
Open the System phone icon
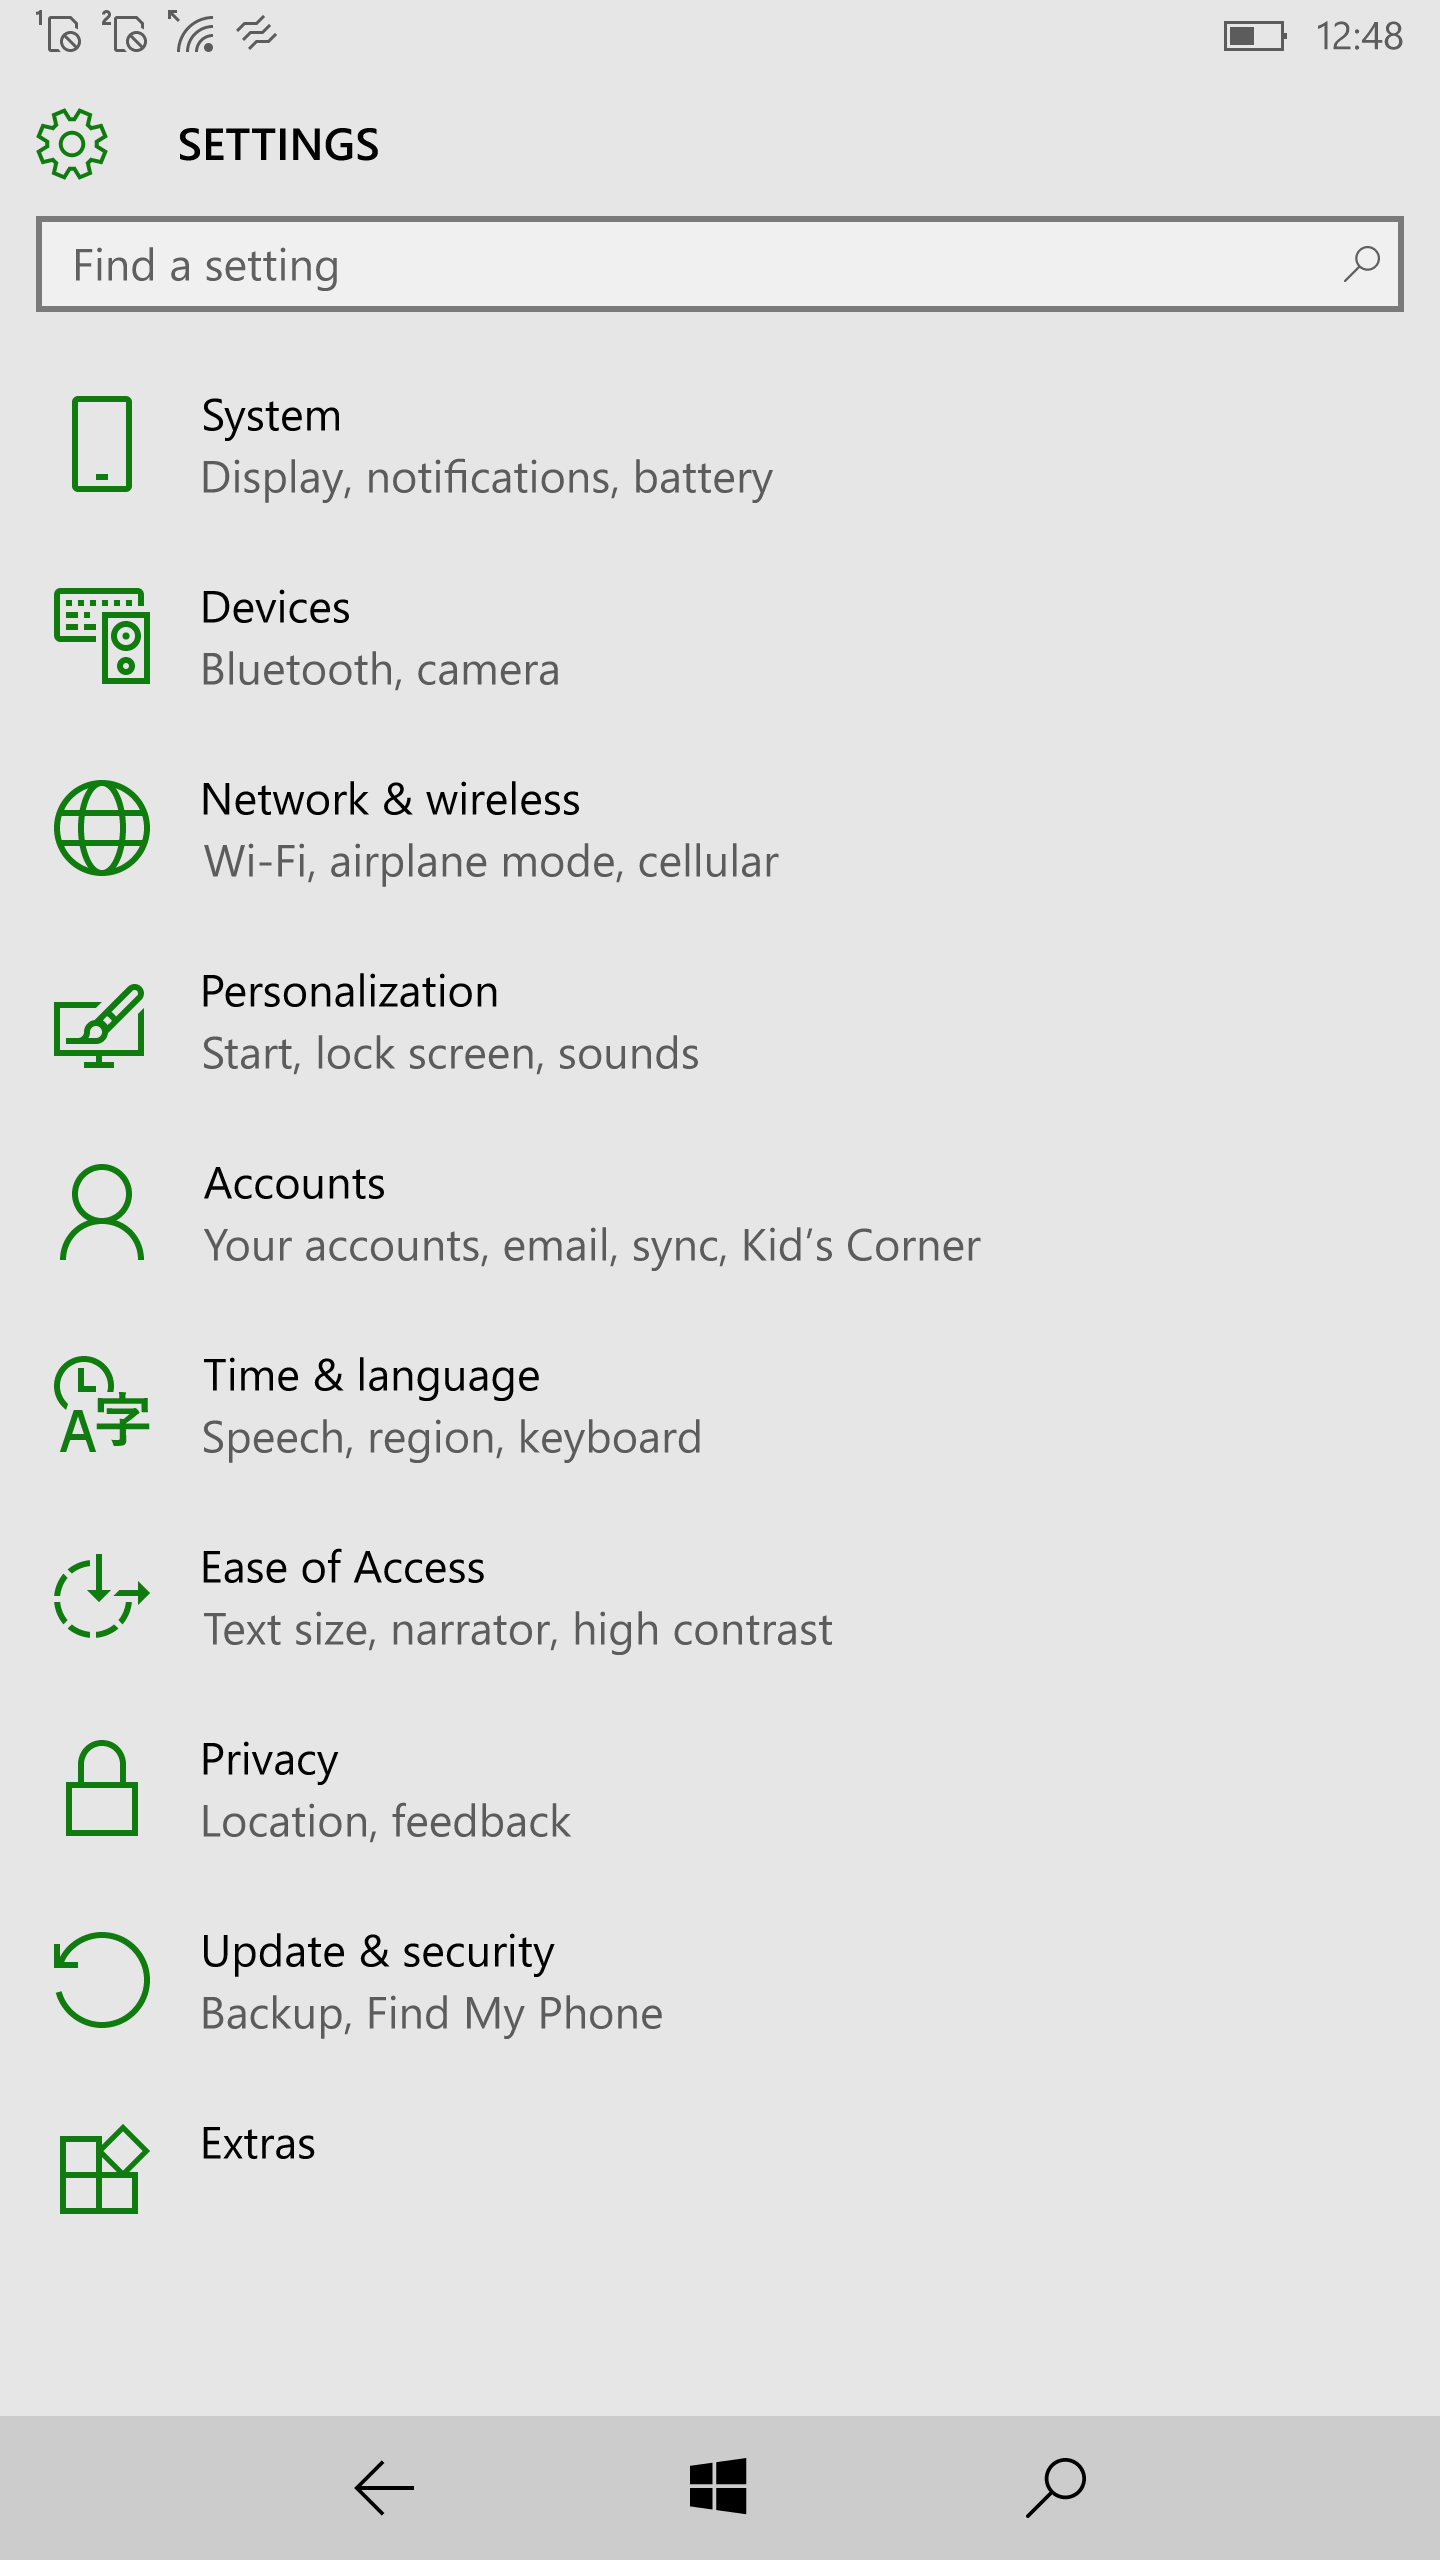tap(102, 444)
